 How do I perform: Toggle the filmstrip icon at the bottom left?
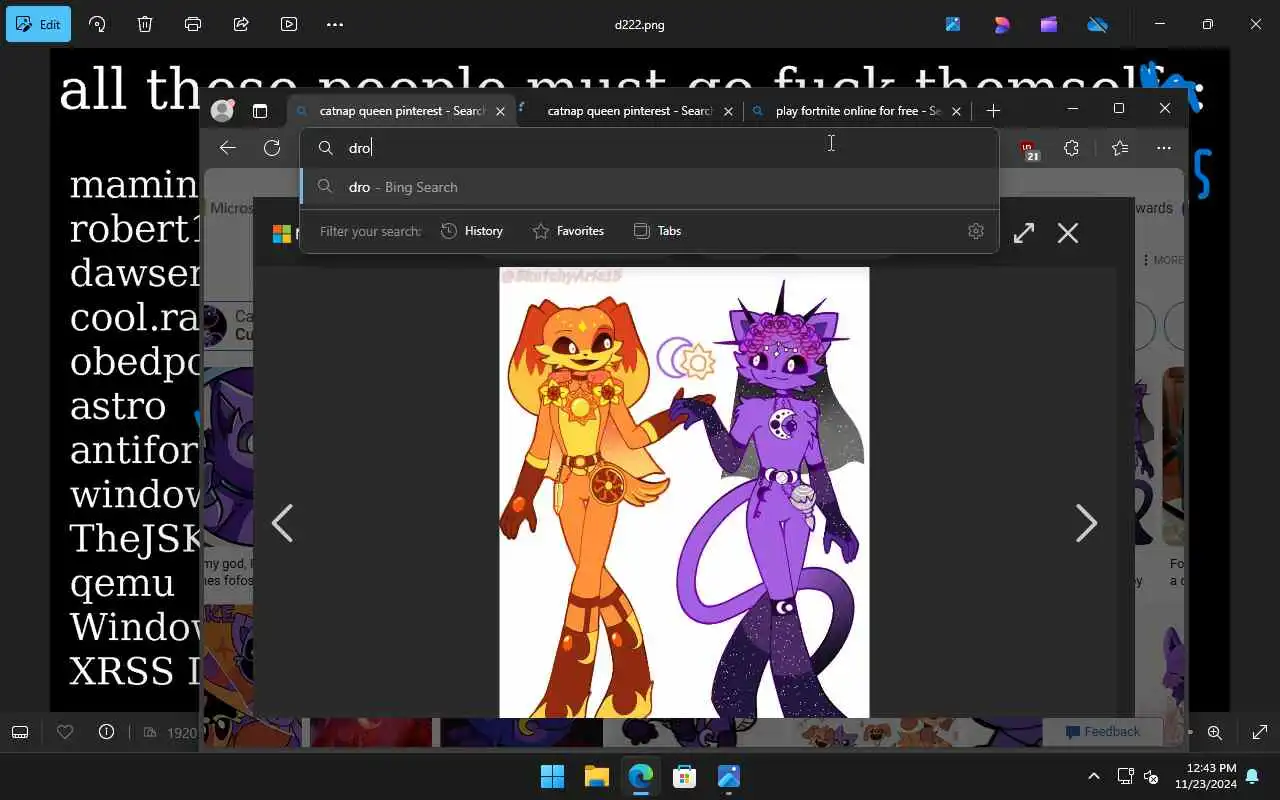(x=20, y=732)
